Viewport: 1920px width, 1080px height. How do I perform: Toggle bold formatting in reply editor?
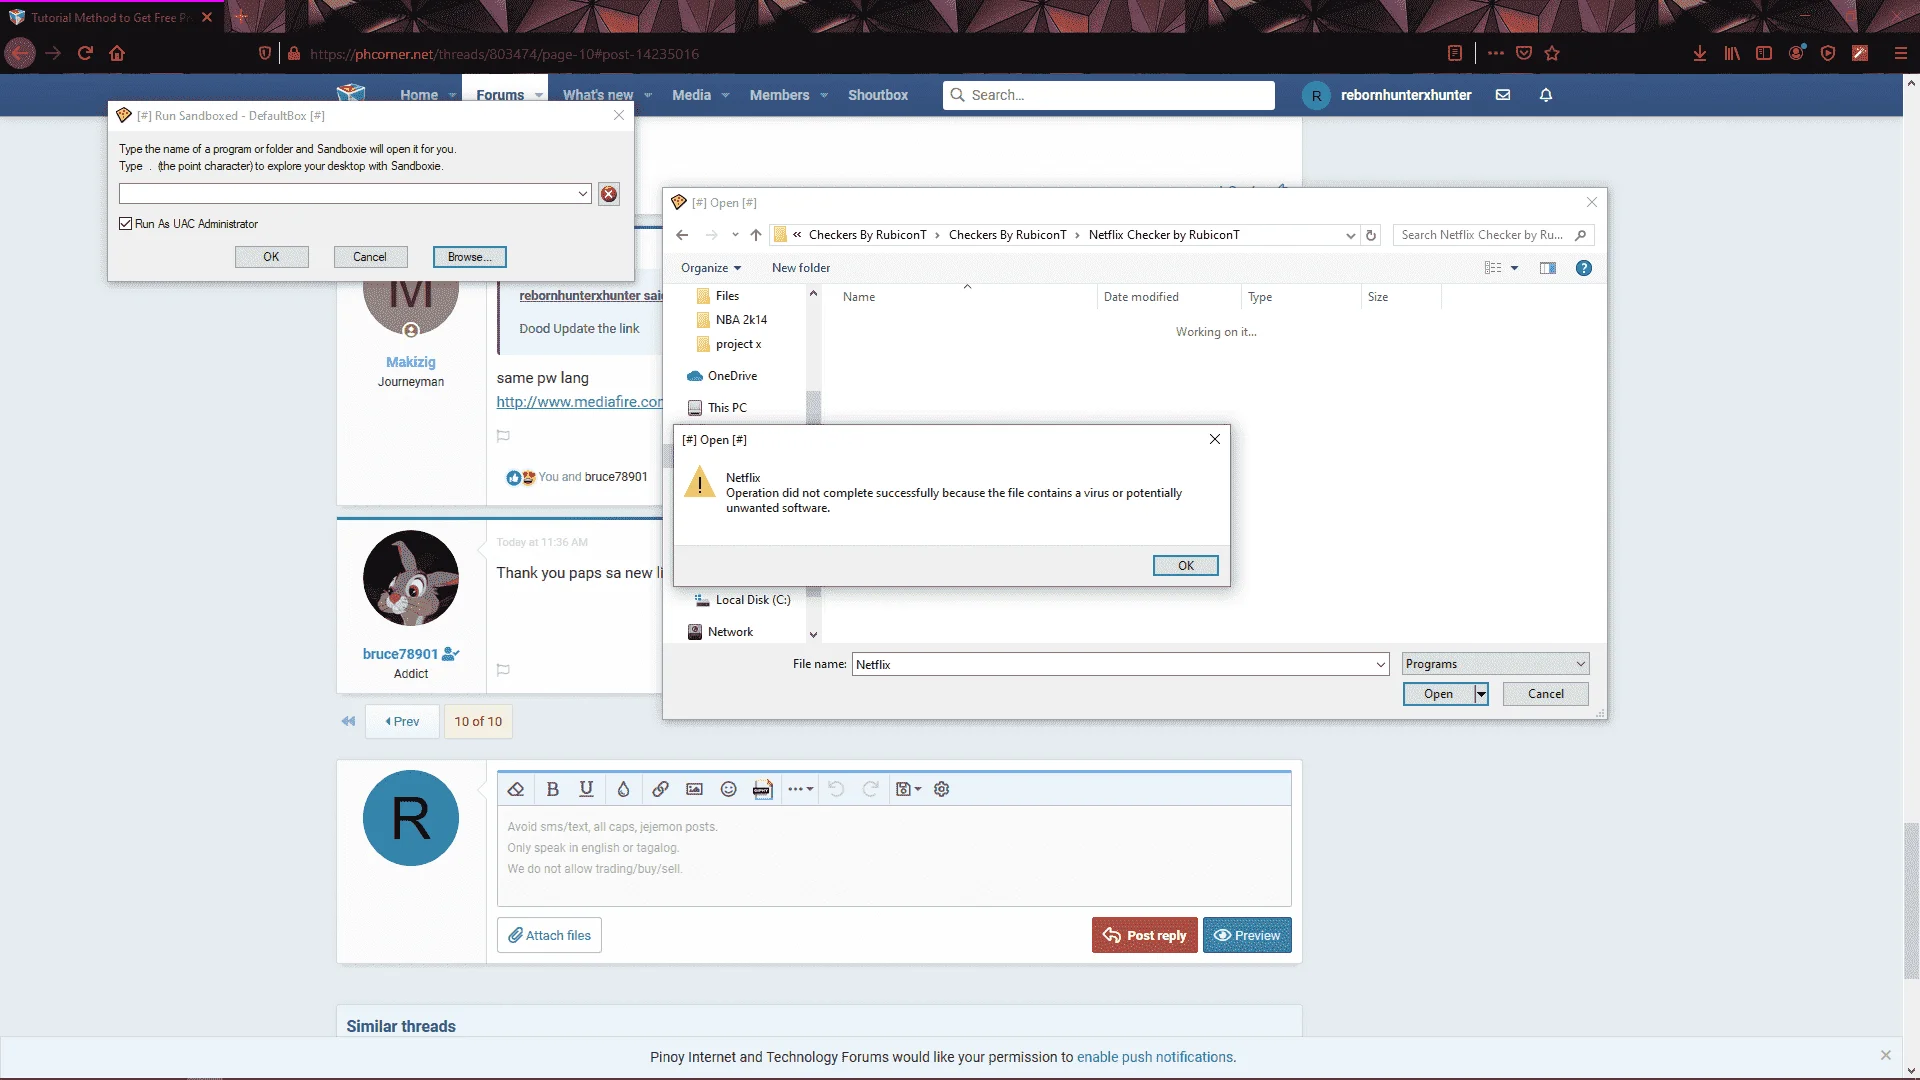(552, 789)
